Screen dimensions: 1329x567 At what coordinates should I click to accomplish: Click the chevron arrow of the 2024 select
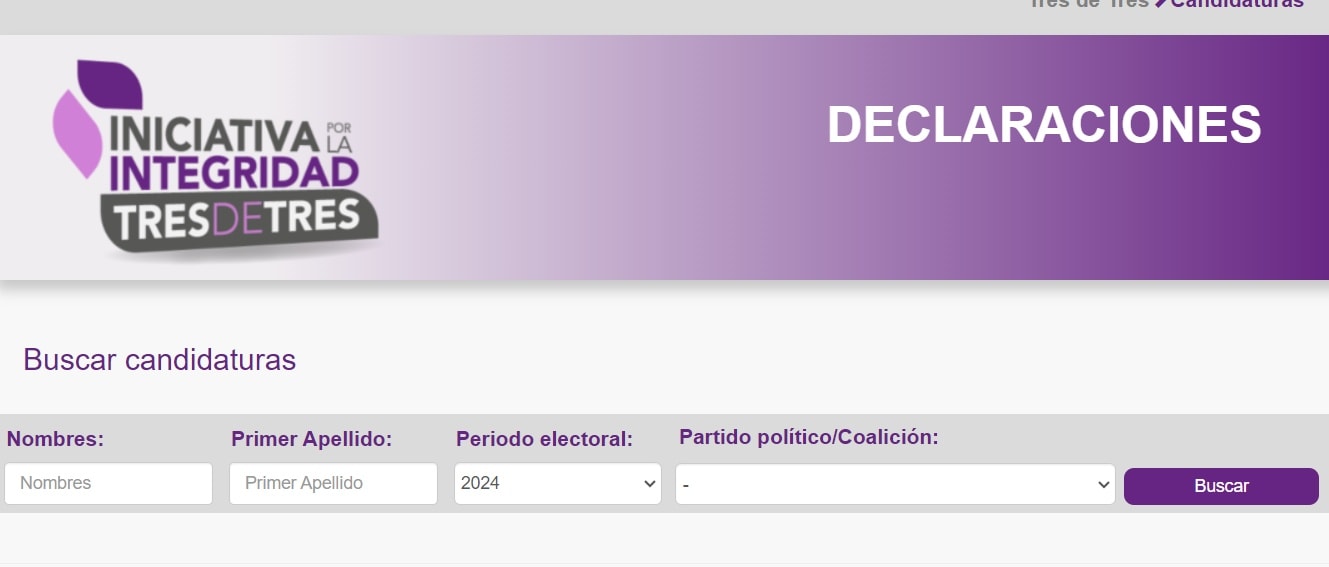[x=650, y=484]
